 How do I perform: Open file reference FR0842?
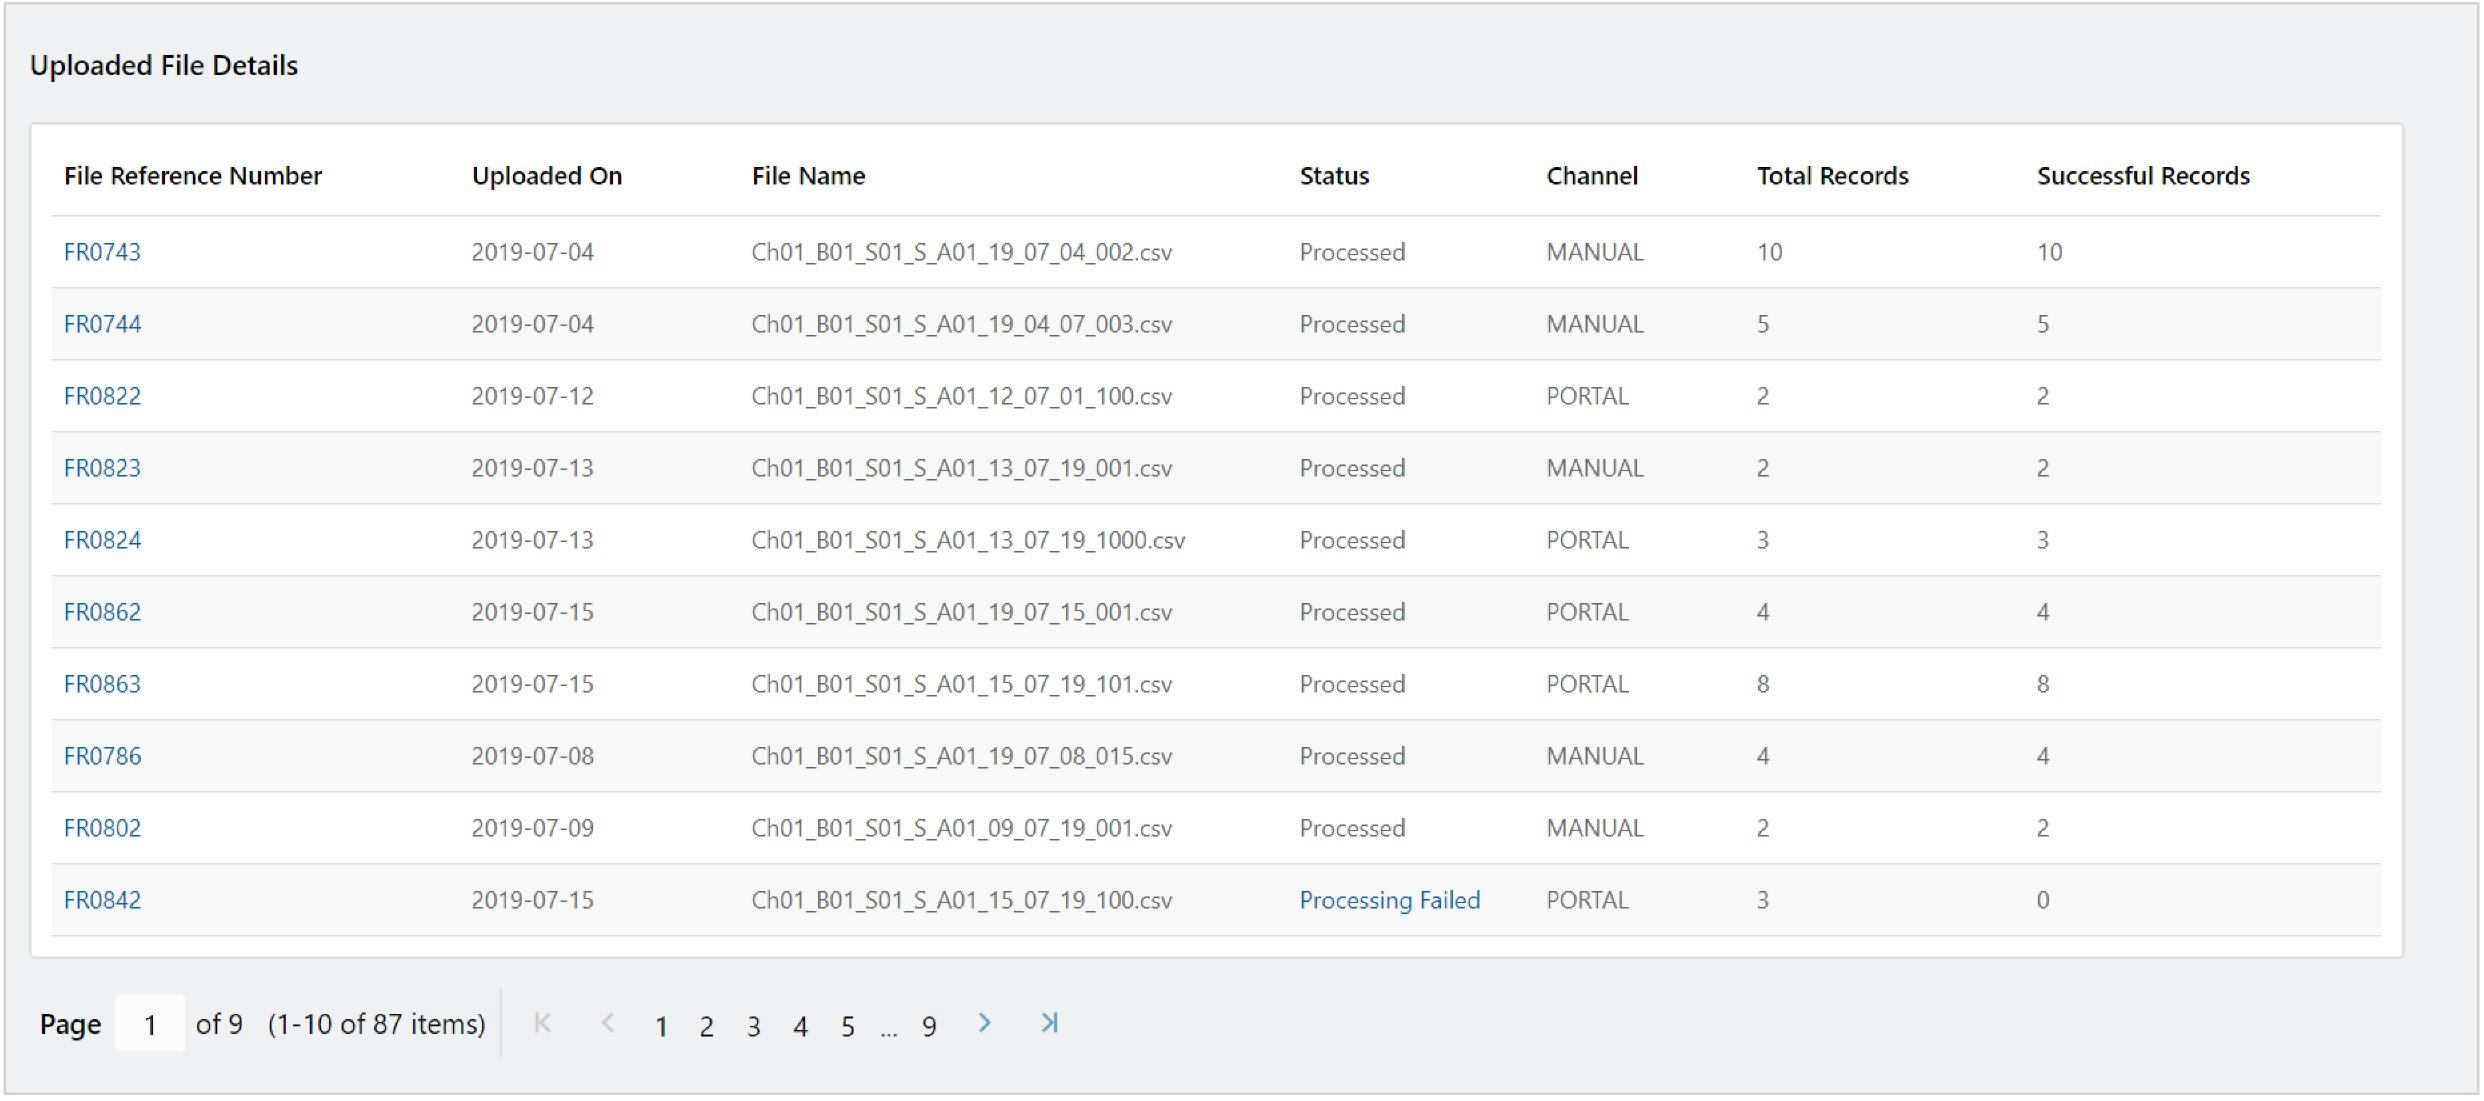[x=102, y=900]
